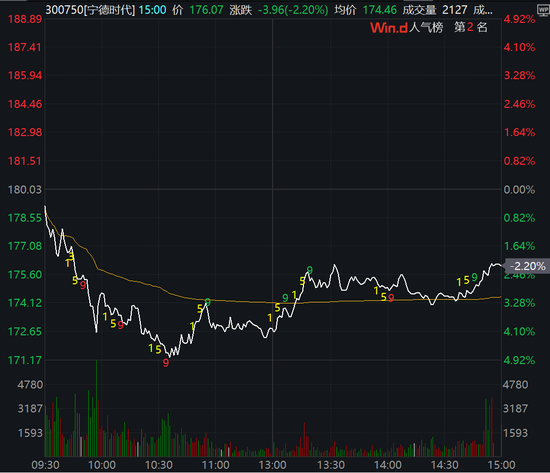Click the green 4.92% percent axis label
This screenshot has height=473, width=550.
click(519, 360)
